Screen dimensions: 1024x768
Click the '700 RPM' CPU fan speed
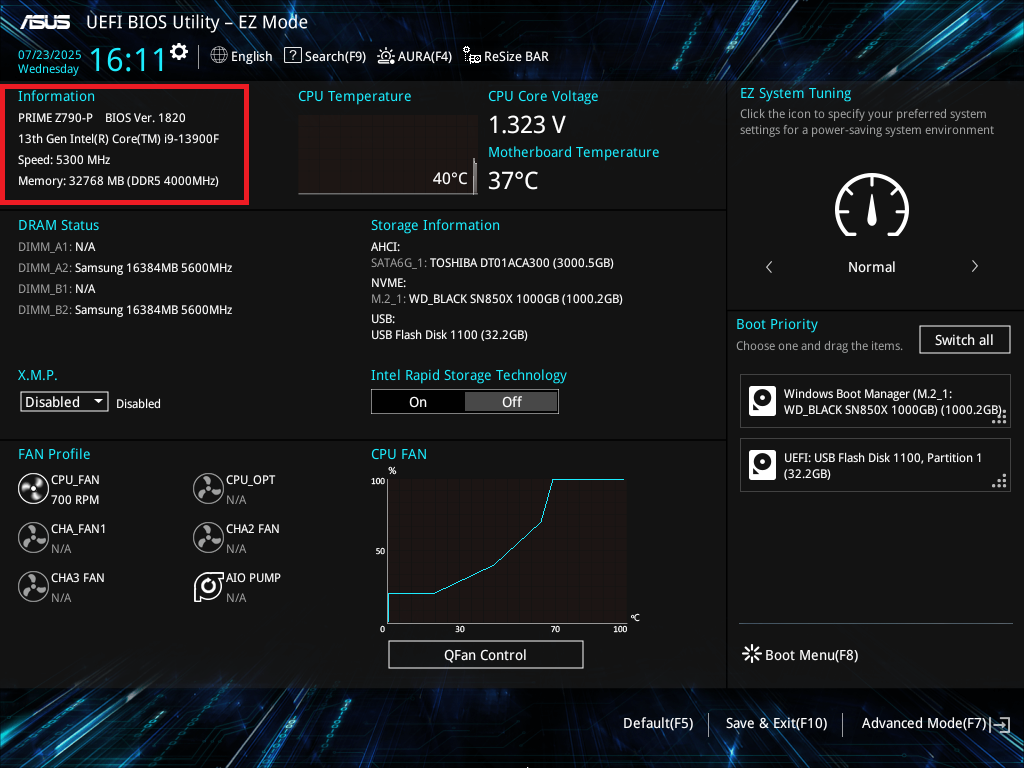coord(75,500)
